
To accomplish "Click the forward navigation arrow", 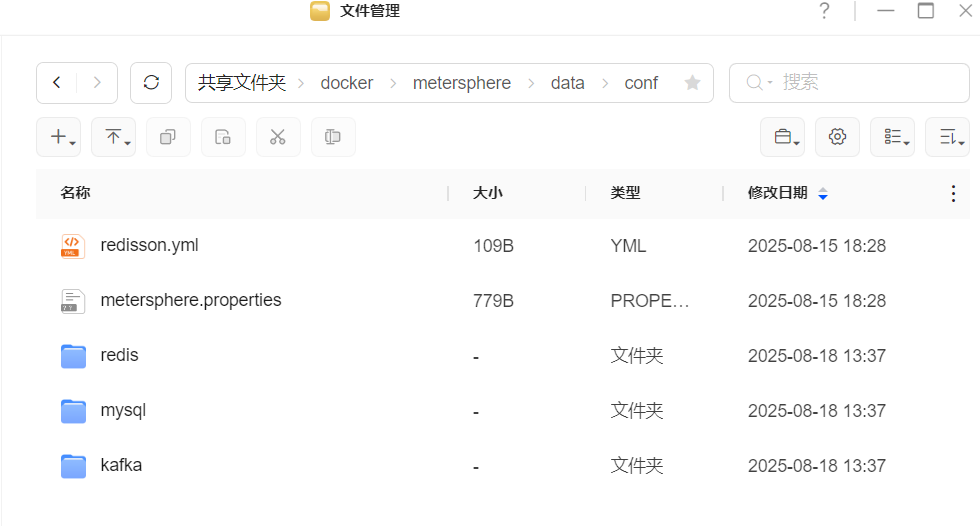I will click(97, 83).
